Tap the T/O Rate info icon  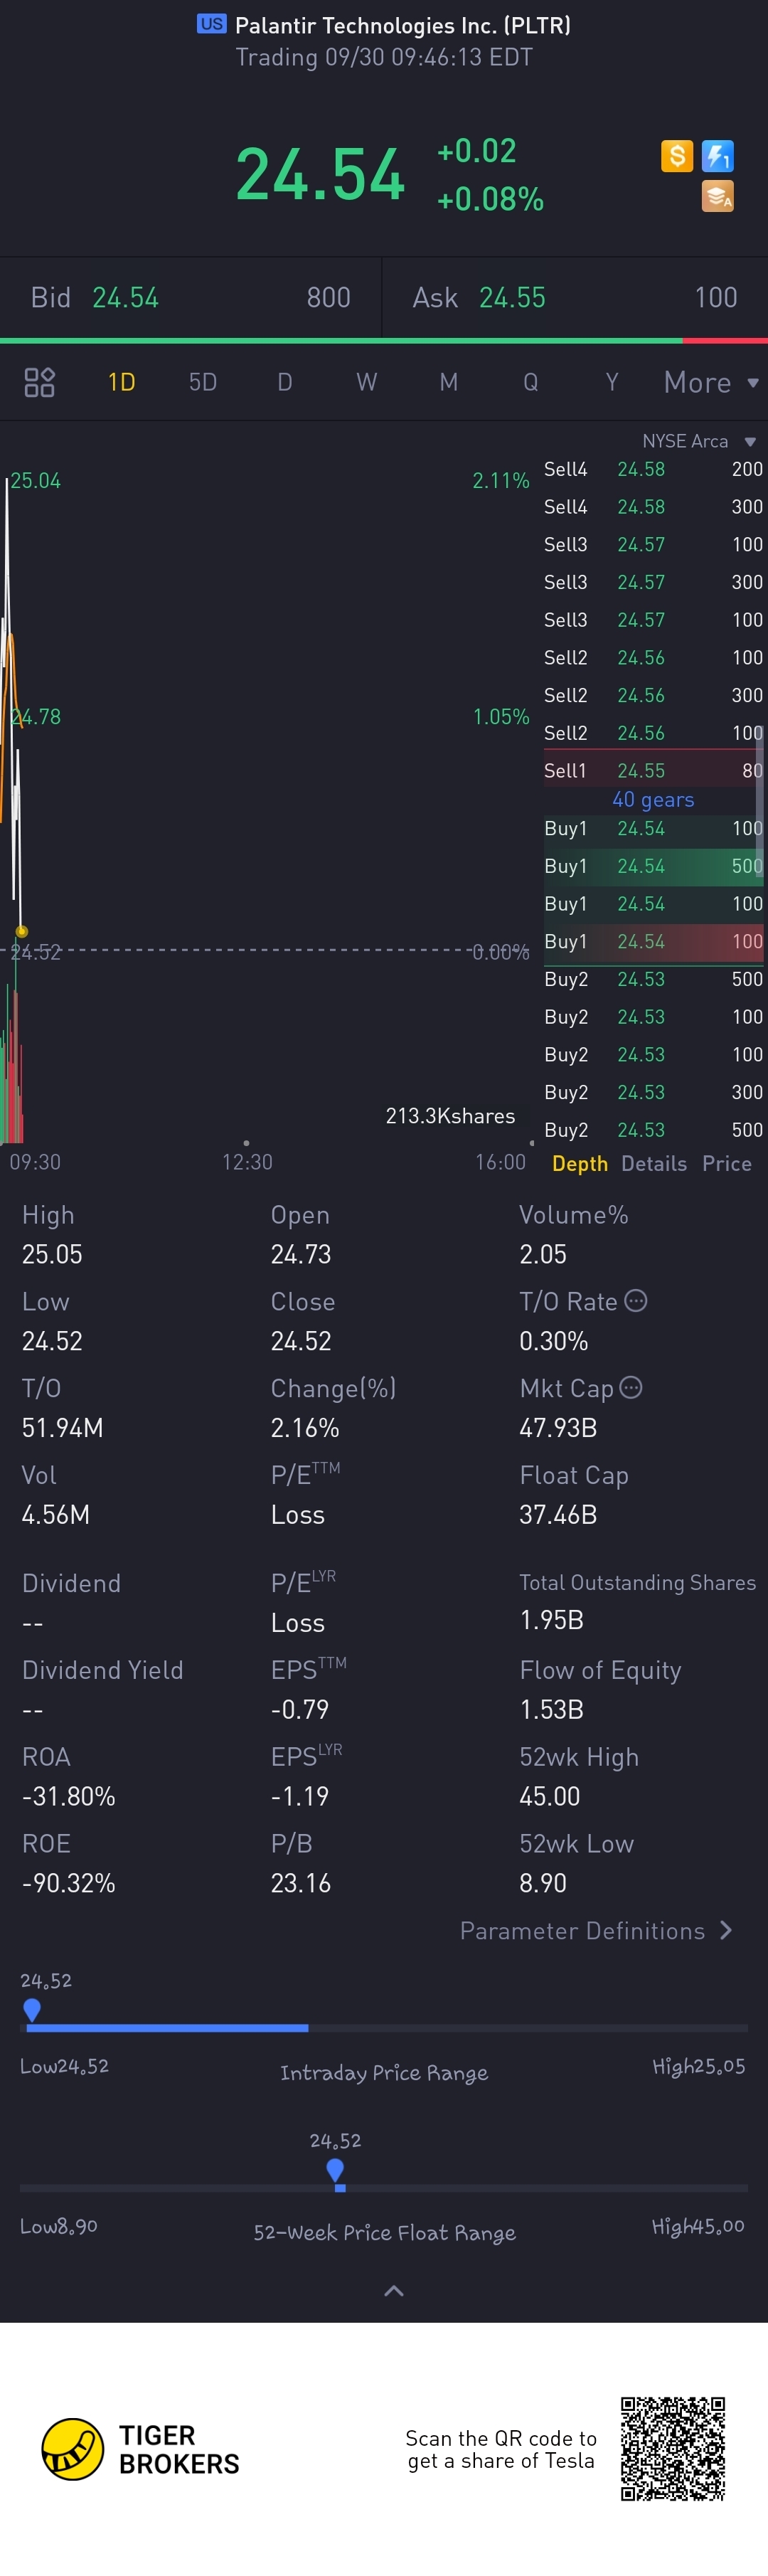(636, 1301)
